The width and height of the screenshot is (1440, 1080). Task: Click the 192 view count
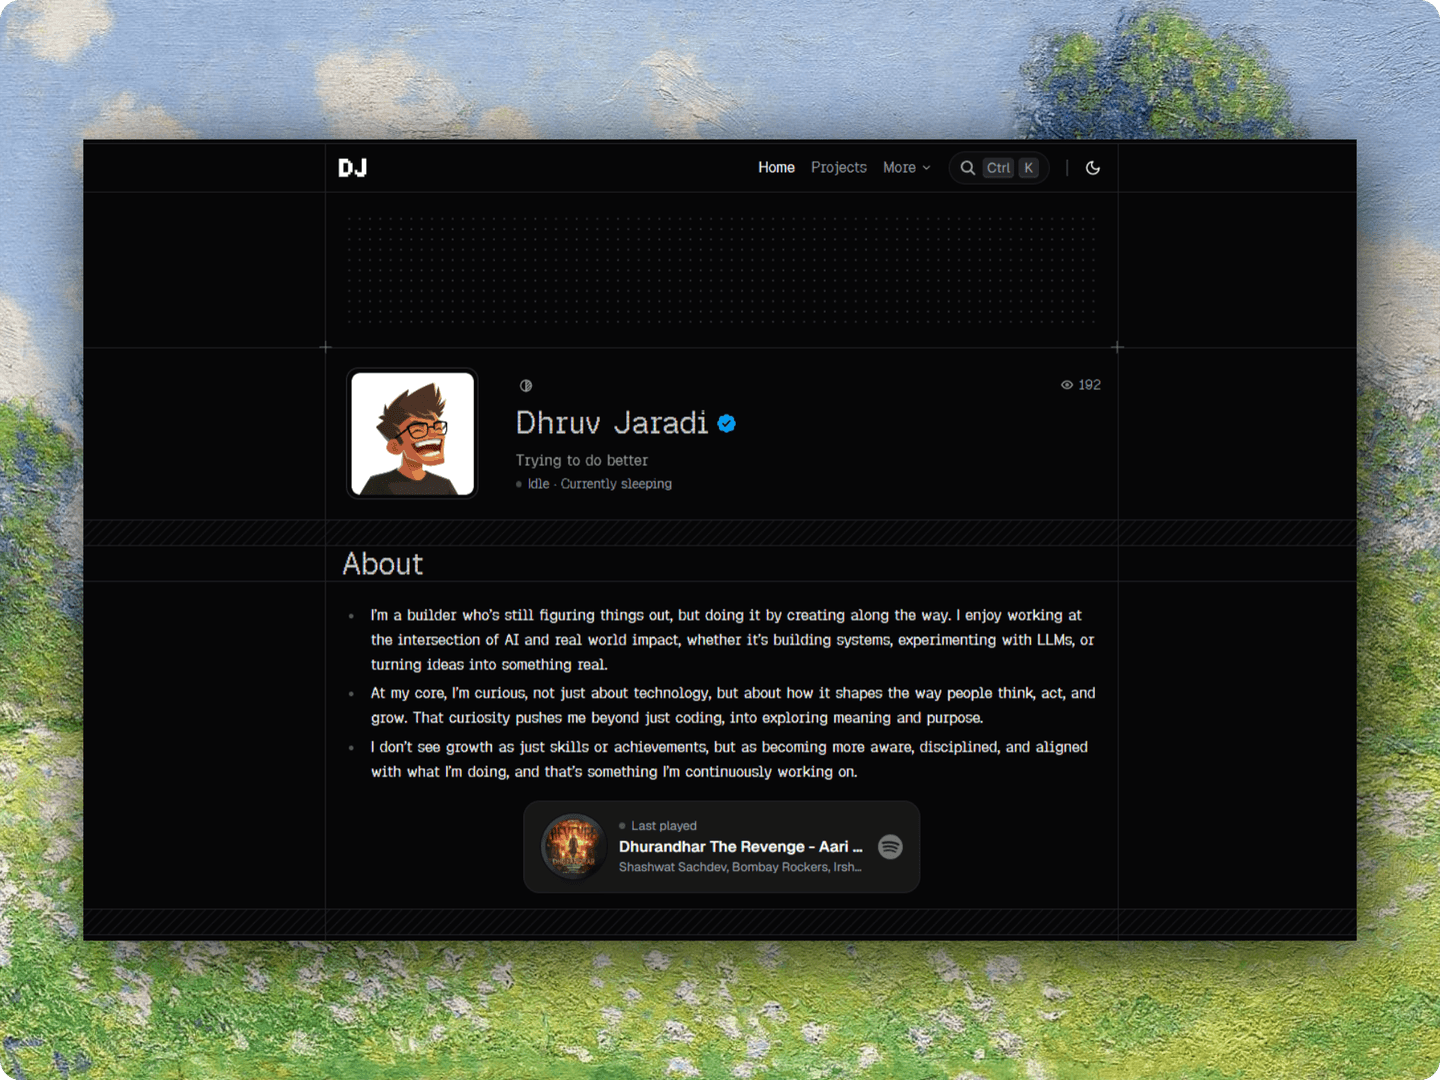pyautogui.click(x=1089, y=385)
